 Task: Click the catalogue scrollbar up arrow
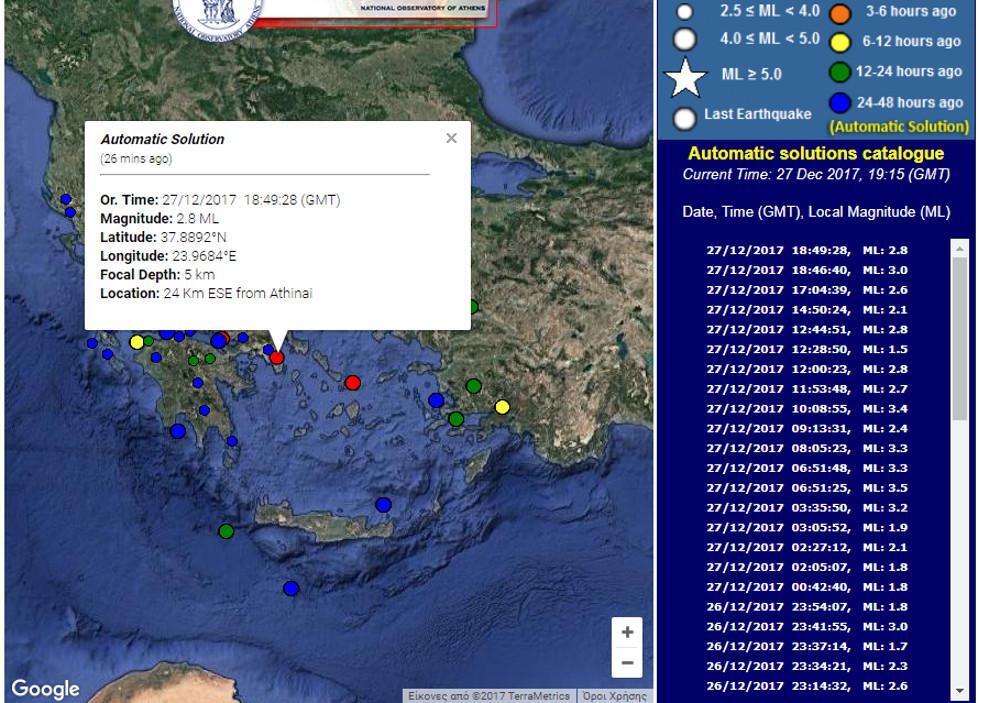point(960,247)
